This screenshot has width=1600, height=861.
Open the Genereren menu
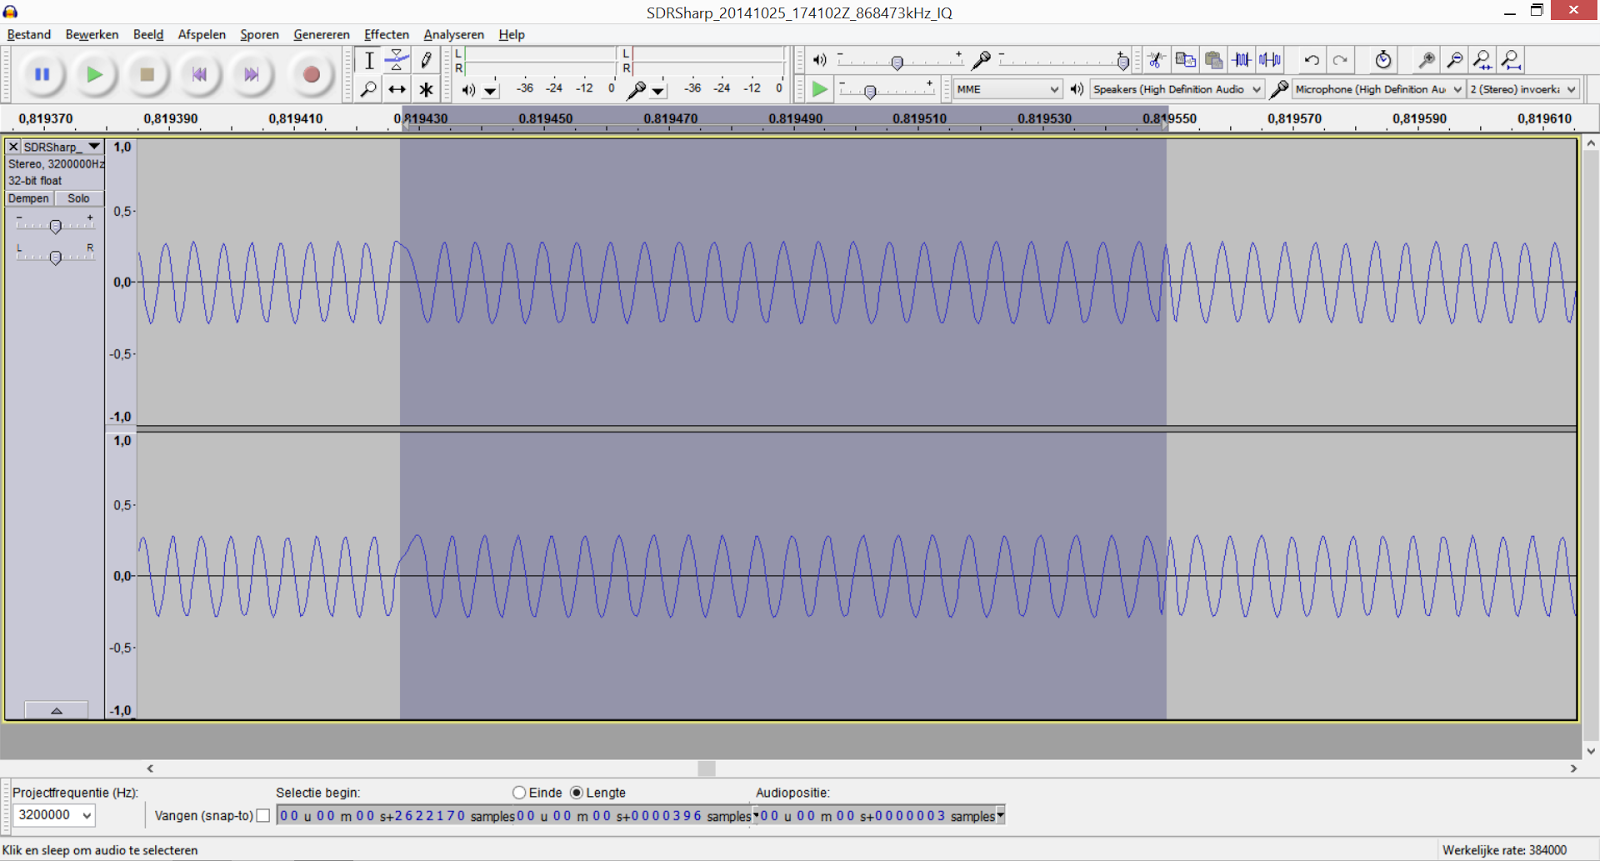(x=321, y=34)
